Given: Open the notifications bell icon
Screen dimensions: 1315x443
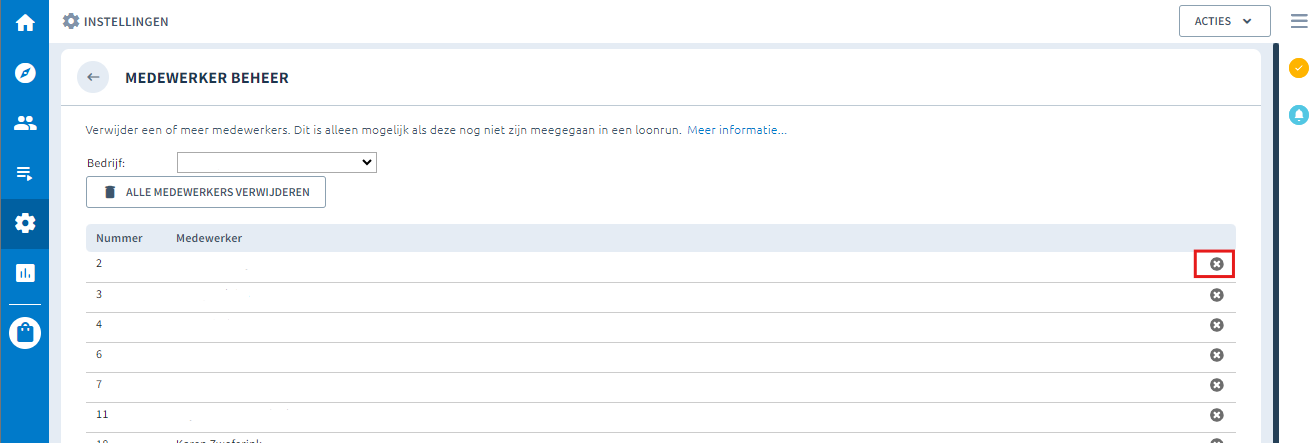Looking at the screenshot, I should click(x=1298, y=115).
